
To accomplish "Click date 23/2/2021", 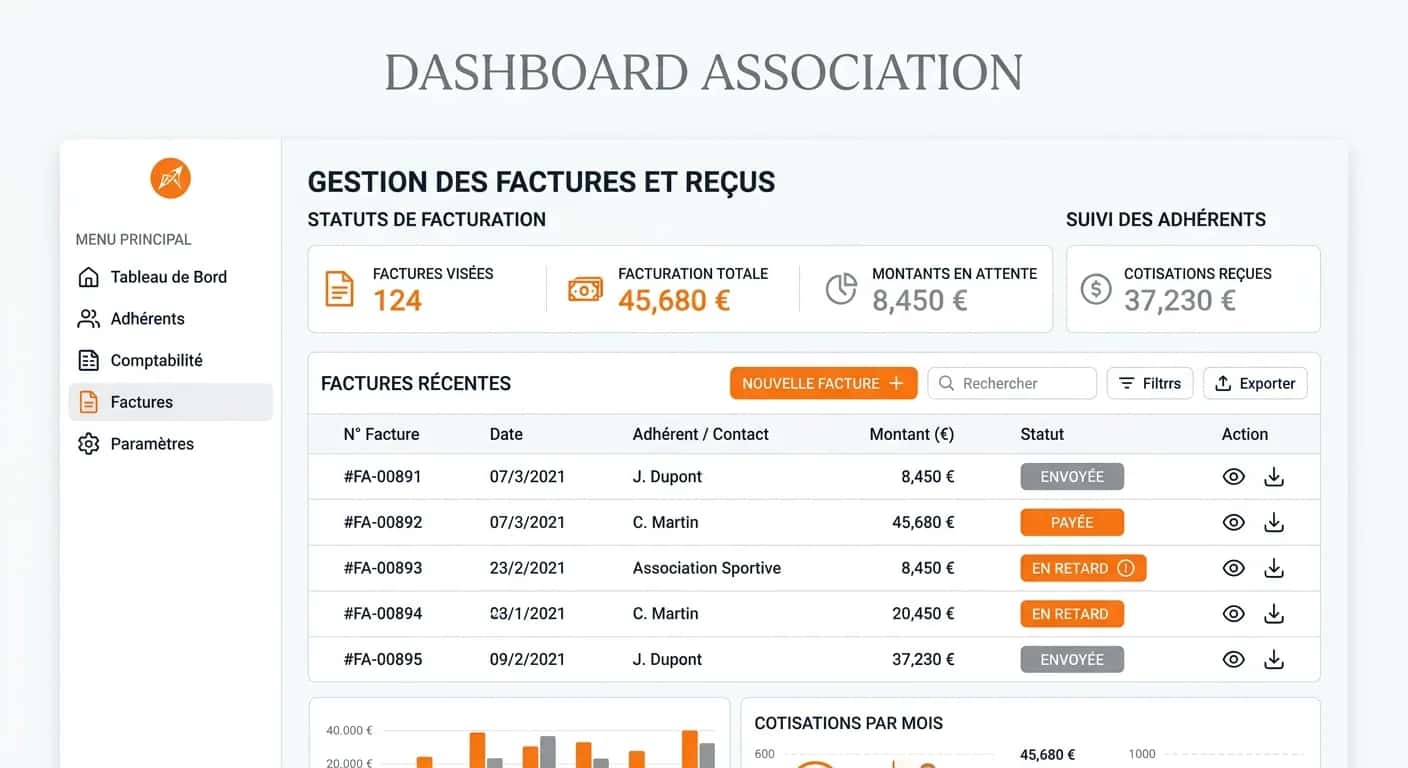I will point(527,568).
